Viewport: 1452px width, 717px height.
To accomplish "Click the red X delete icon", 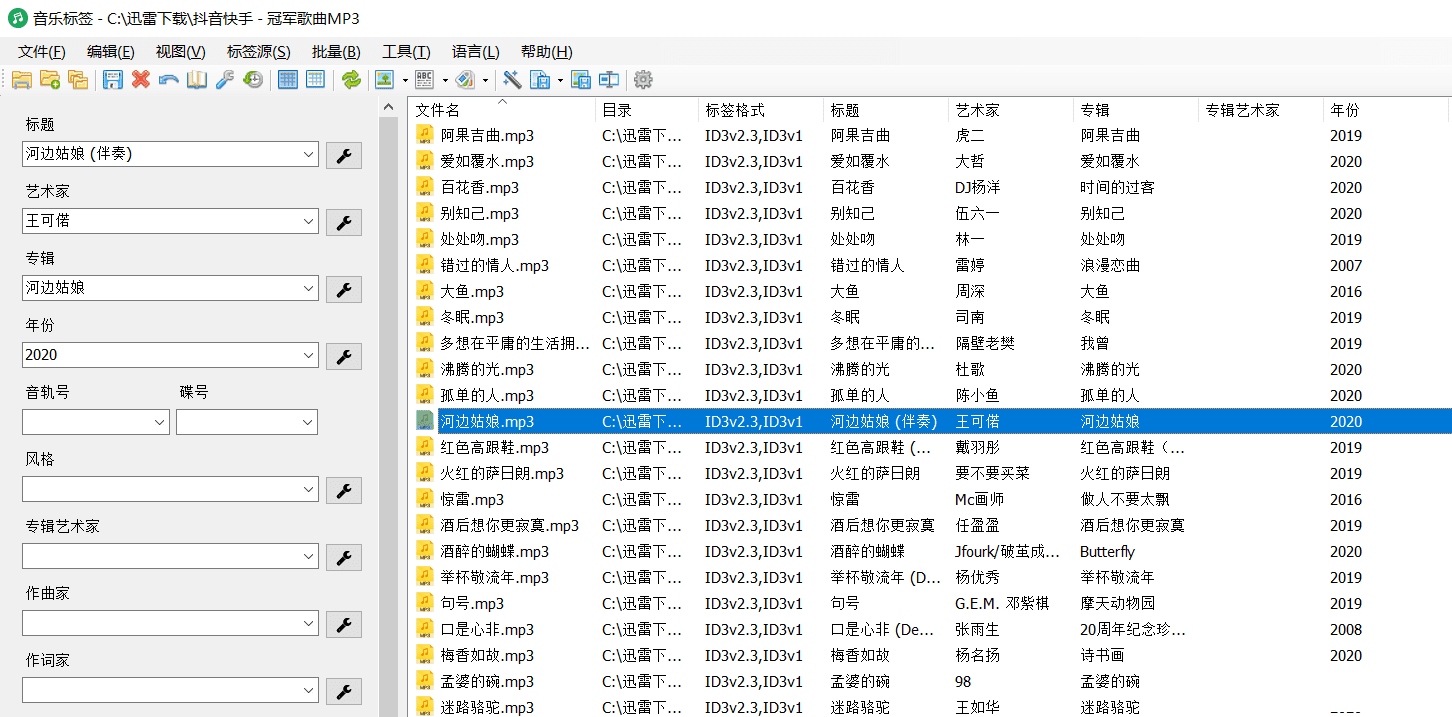I will [x=141, y=80].
